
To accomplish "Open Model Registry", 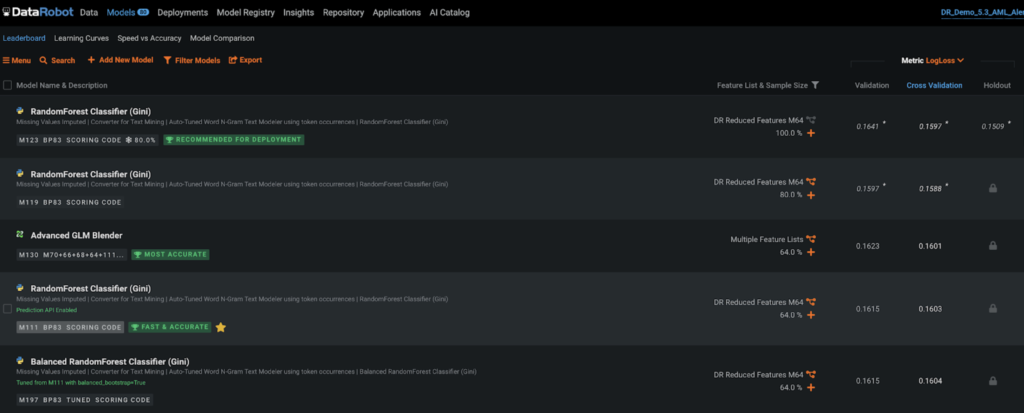I will pos(246,12).
